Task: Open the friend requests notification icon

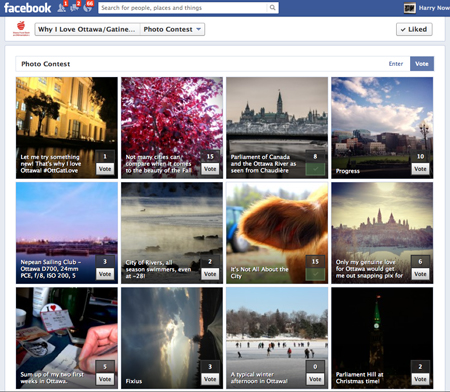Action: (x=62, y=8)
